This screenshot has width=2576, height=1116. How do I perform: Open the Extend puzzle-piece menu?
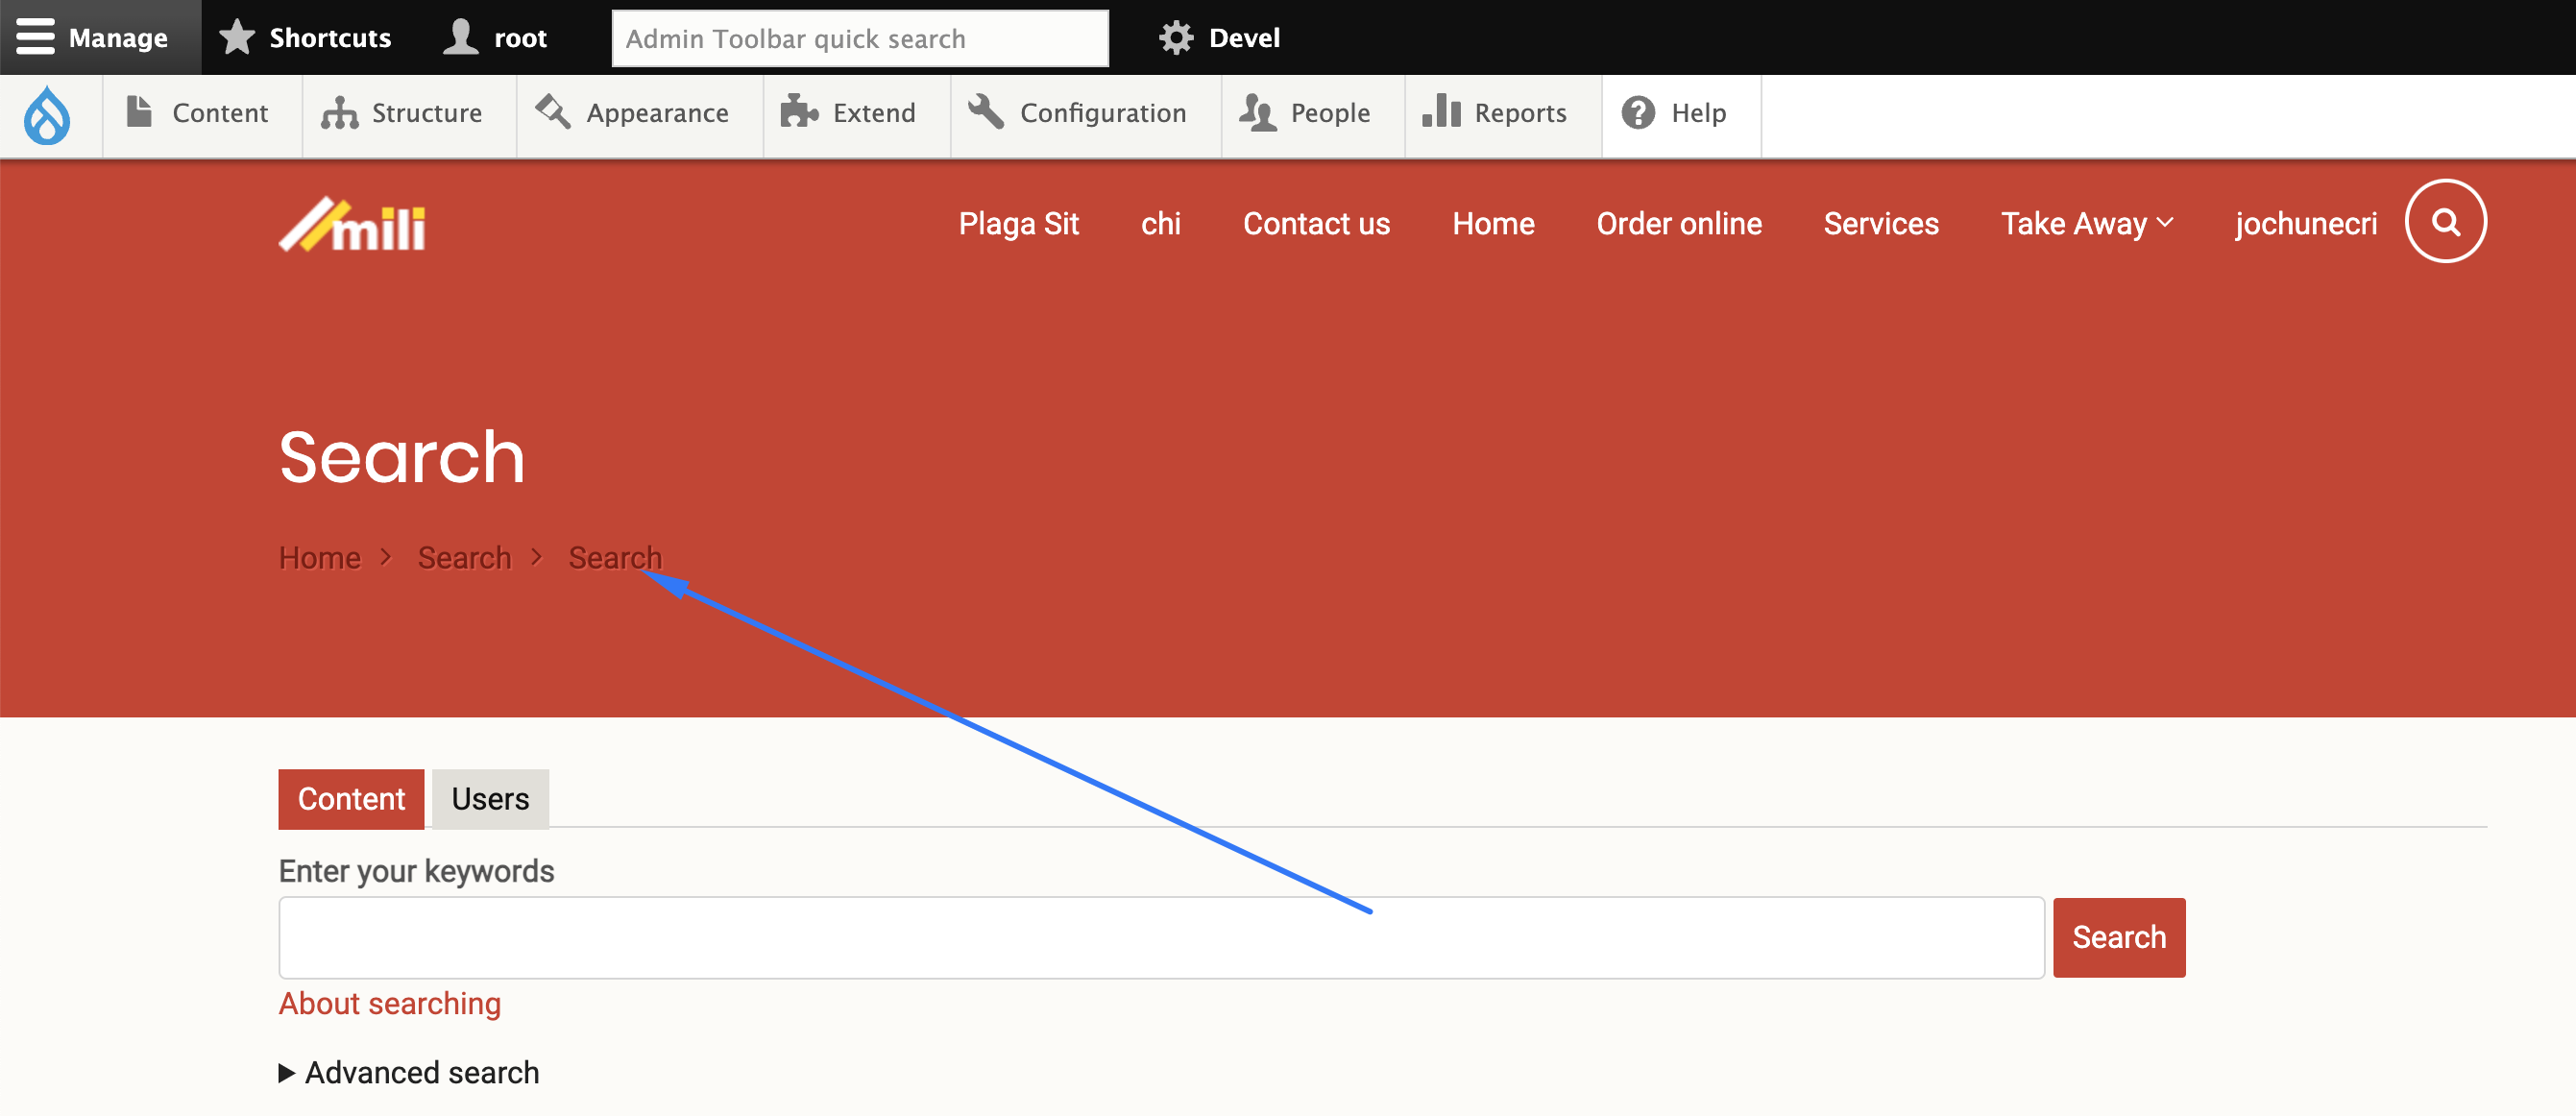848,113
